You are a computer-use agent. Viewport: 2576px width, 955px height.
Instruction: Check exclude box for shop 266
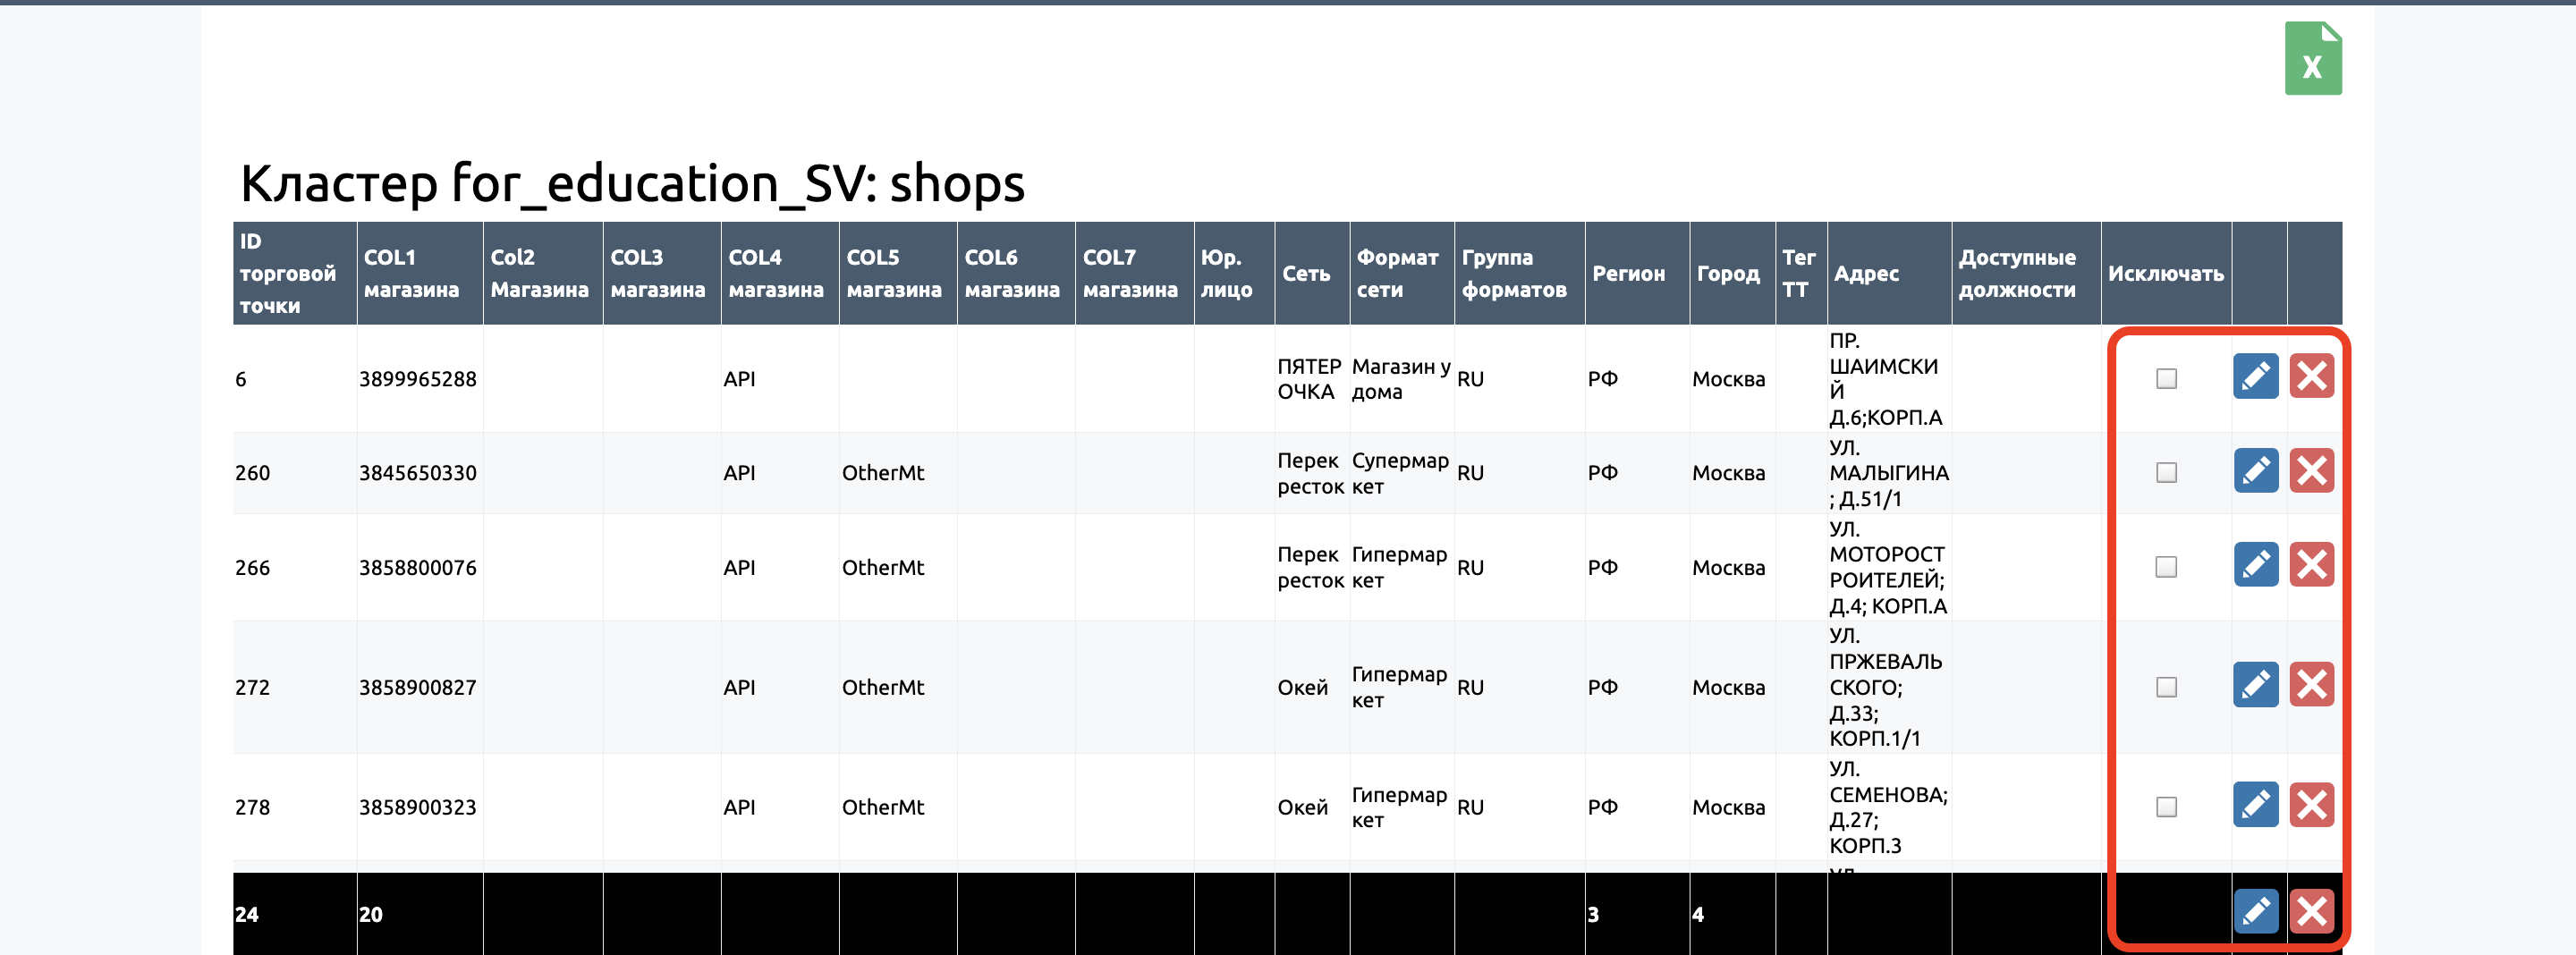[2166, 568]
